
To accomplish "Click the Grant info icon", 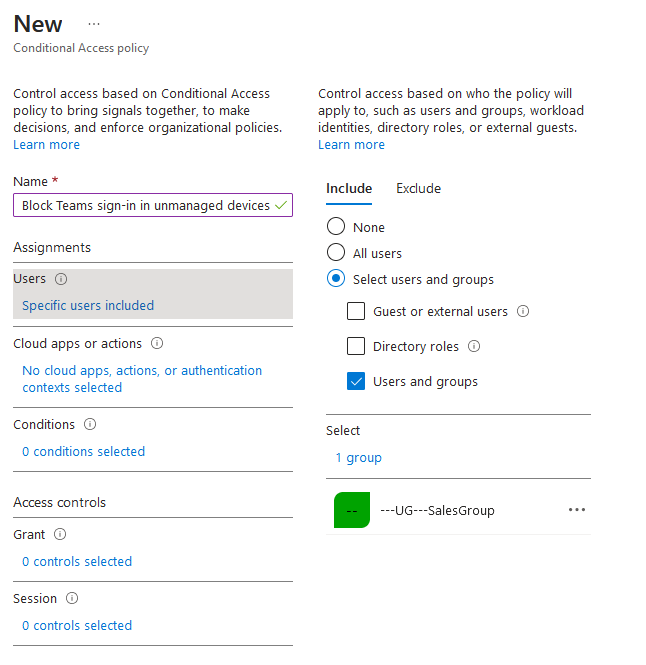I will 60,534.
